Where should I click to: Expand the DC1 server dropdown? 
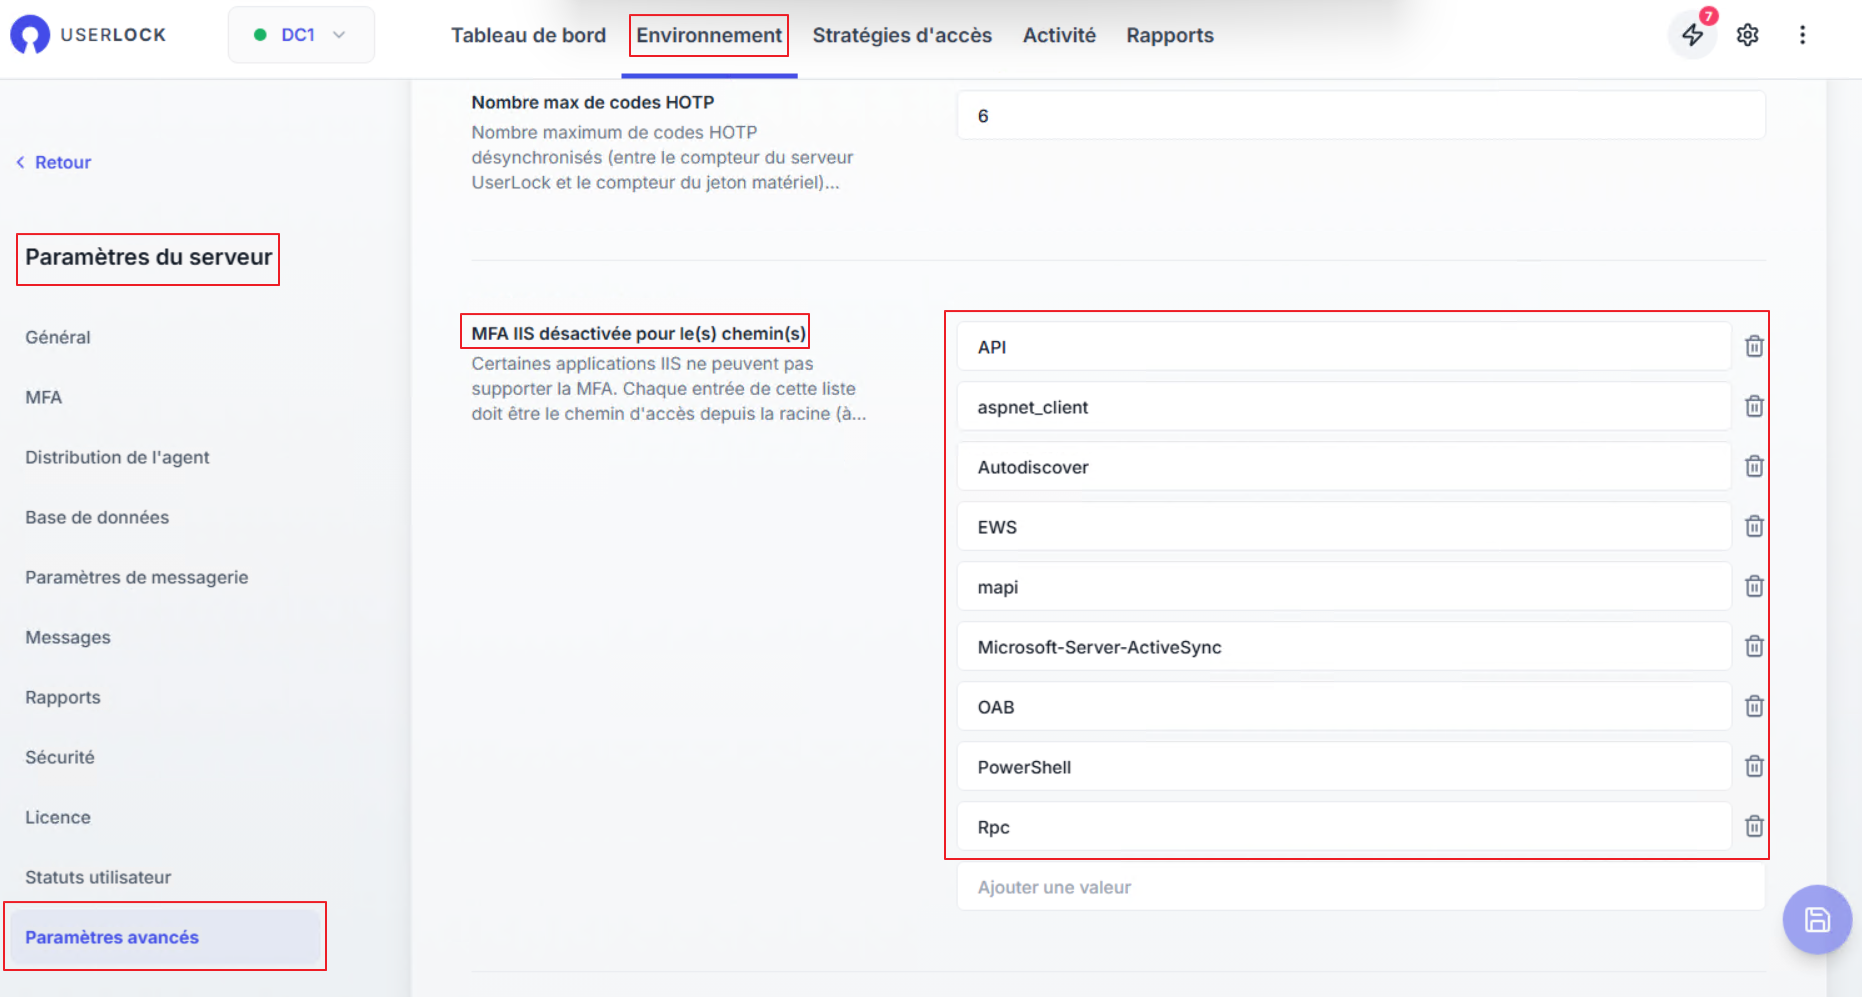point(301,35)
